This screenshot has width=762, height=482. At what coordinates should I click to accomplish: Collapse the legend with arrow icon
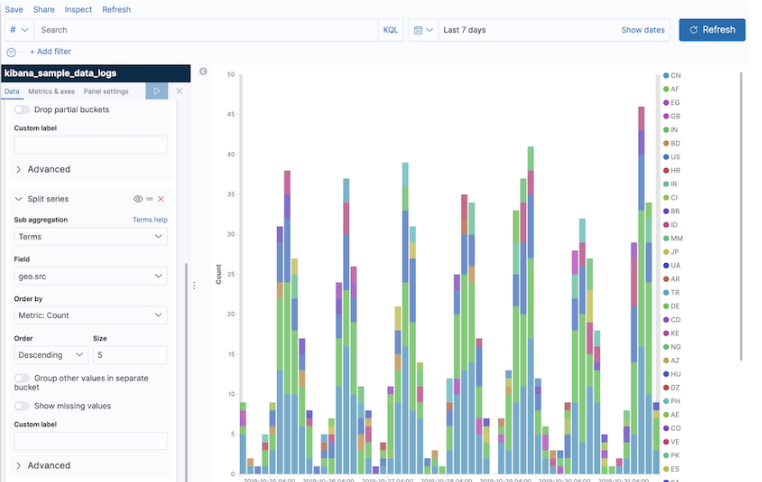[203, 71]
